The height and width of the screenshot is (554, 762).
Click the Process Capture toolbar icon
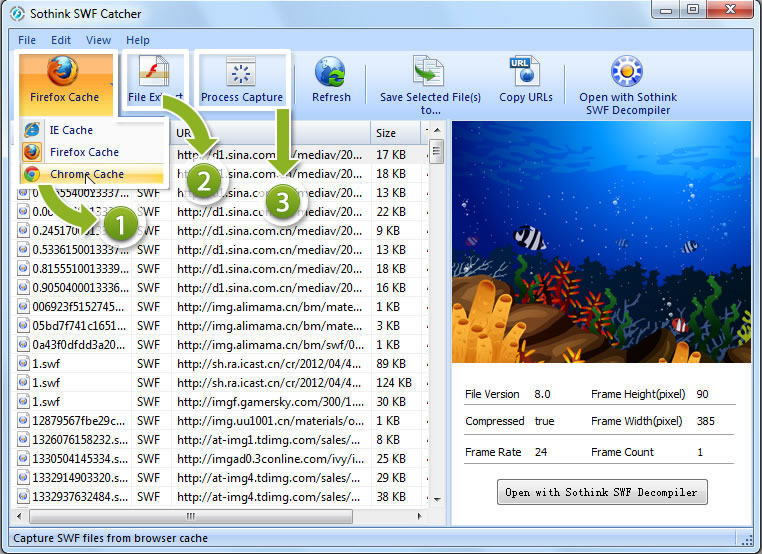pyautogui.click(x=241, y=73)
